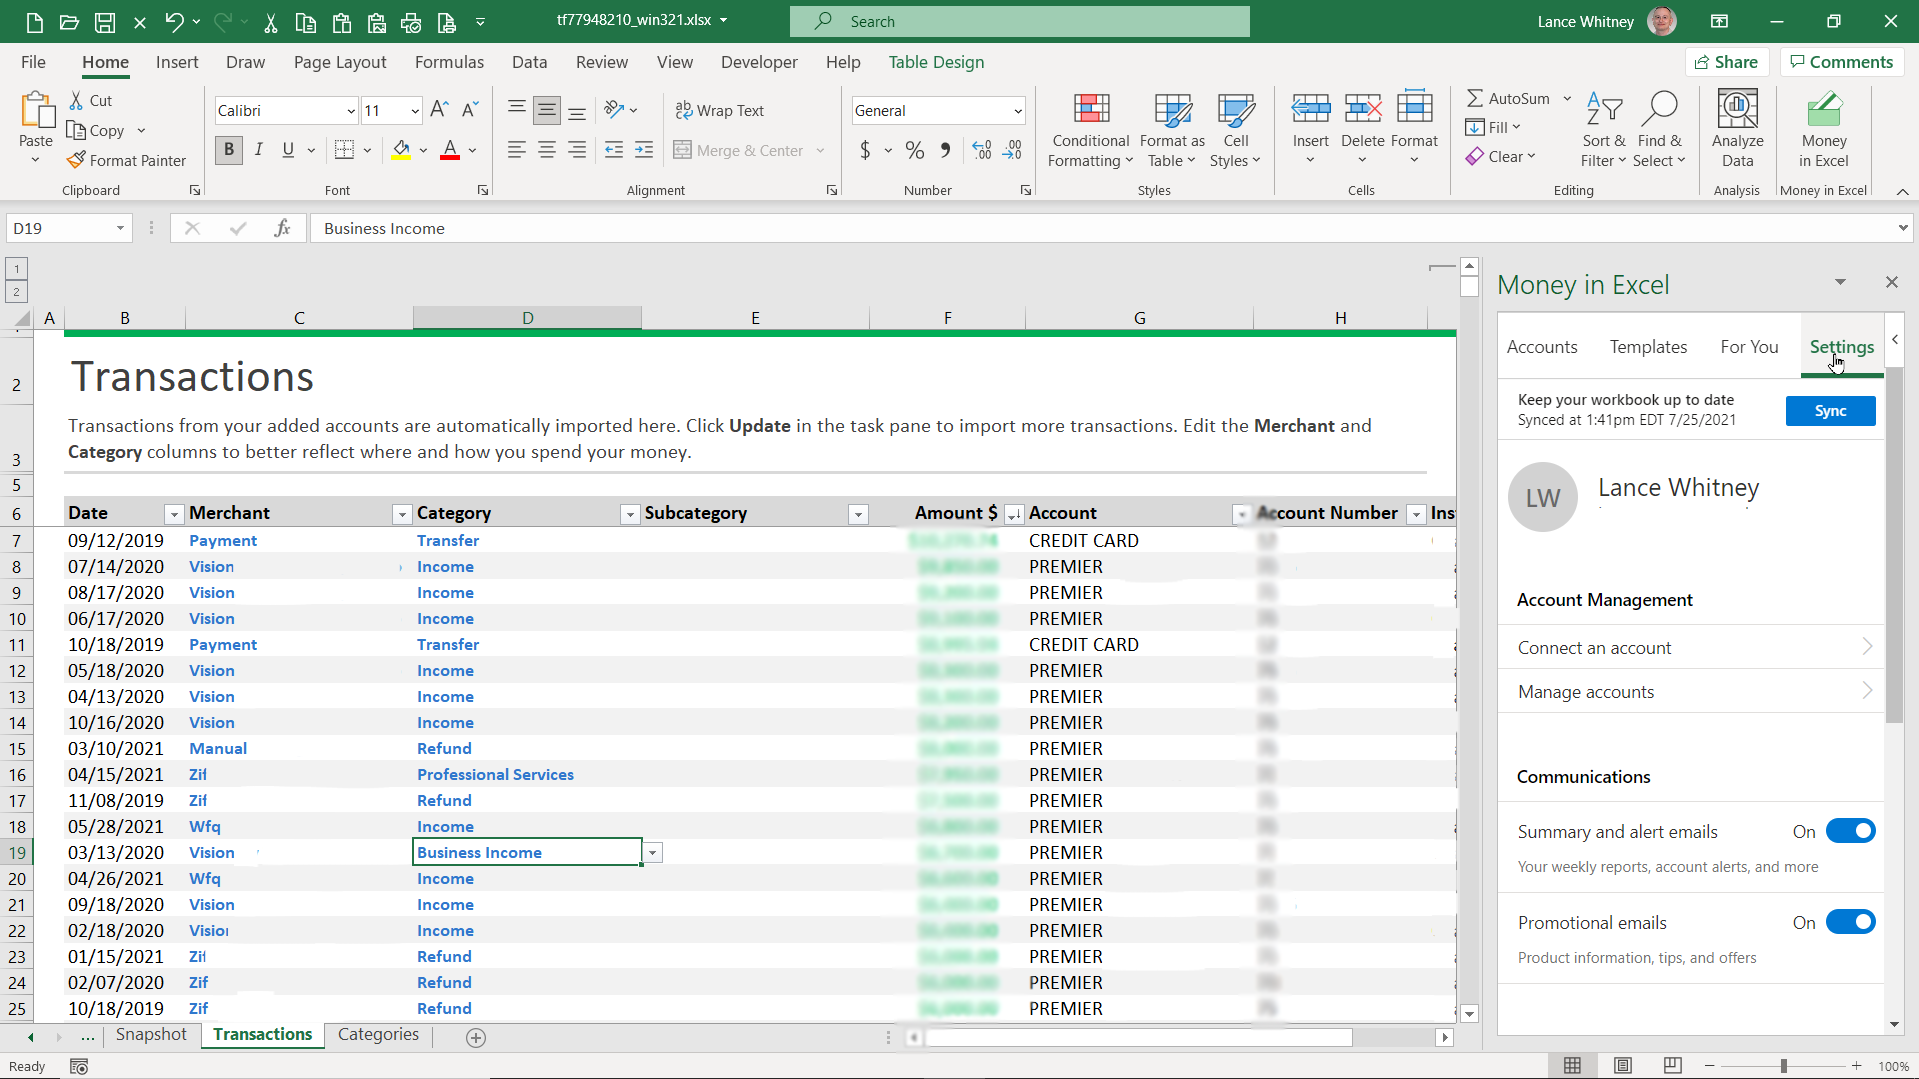Toggle bold formatting
Screen dimensions: 1919x1079
click(228, 150)
